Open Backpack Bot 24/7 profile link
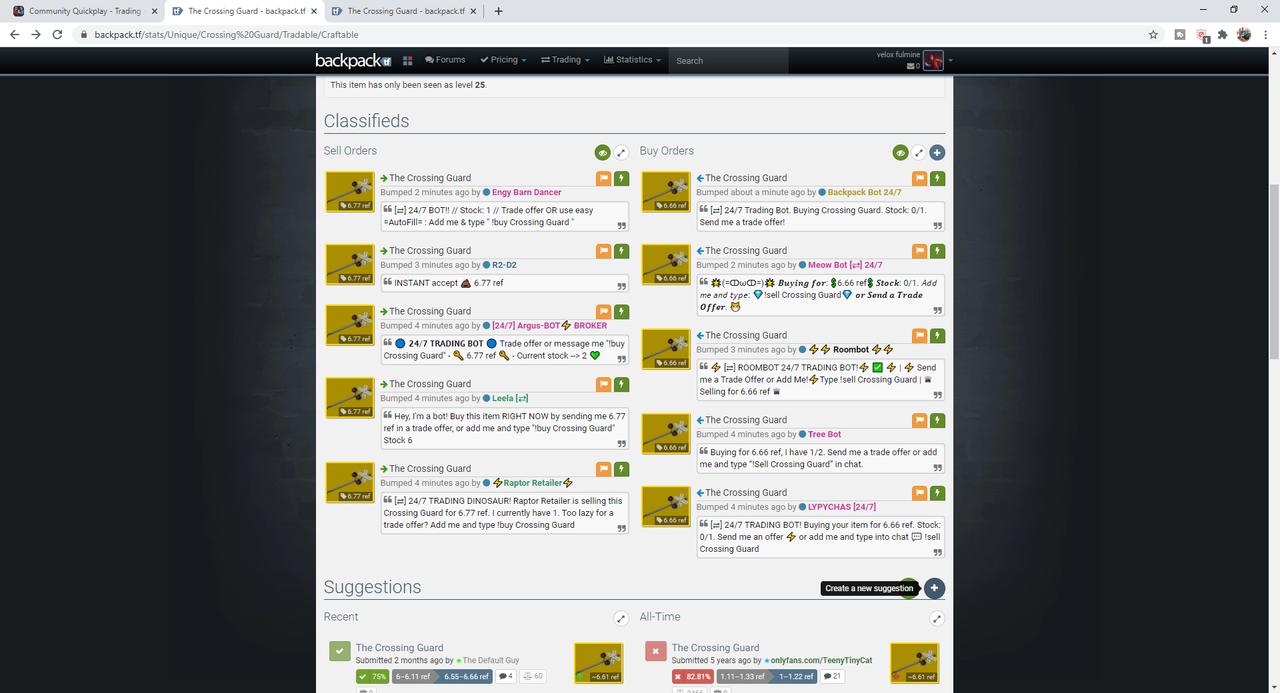The width and height of the screenshot is (1280, 693). pos(864,192)
